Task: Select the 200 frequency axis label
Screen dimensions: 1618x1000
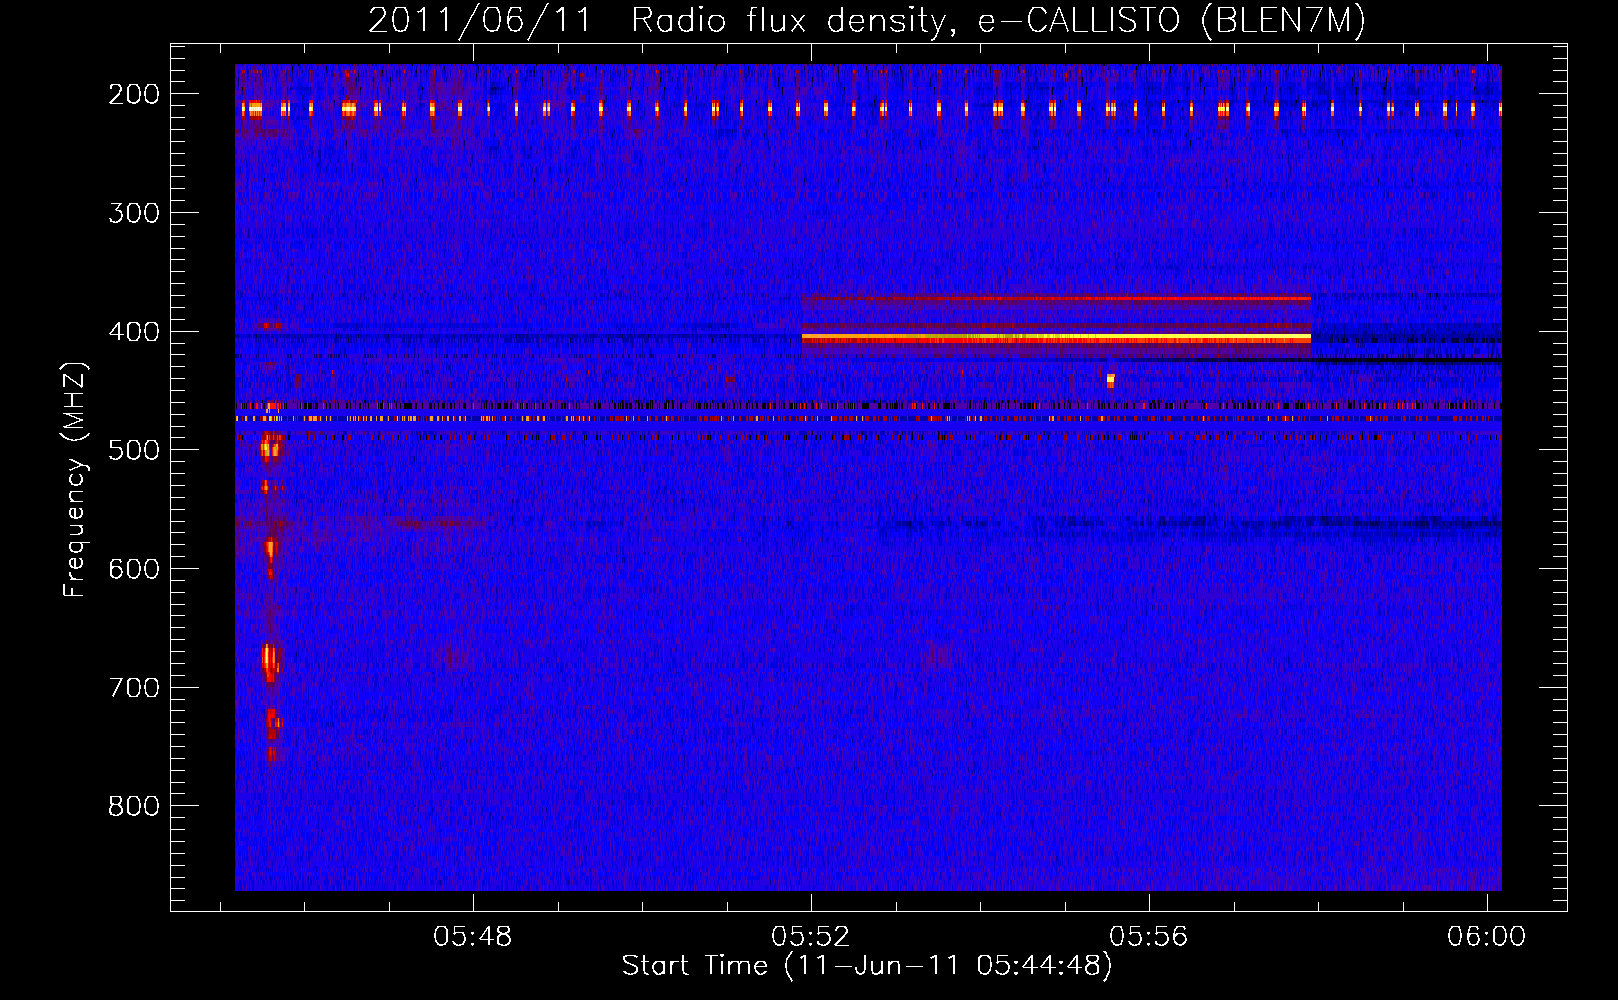Action: 134,94
